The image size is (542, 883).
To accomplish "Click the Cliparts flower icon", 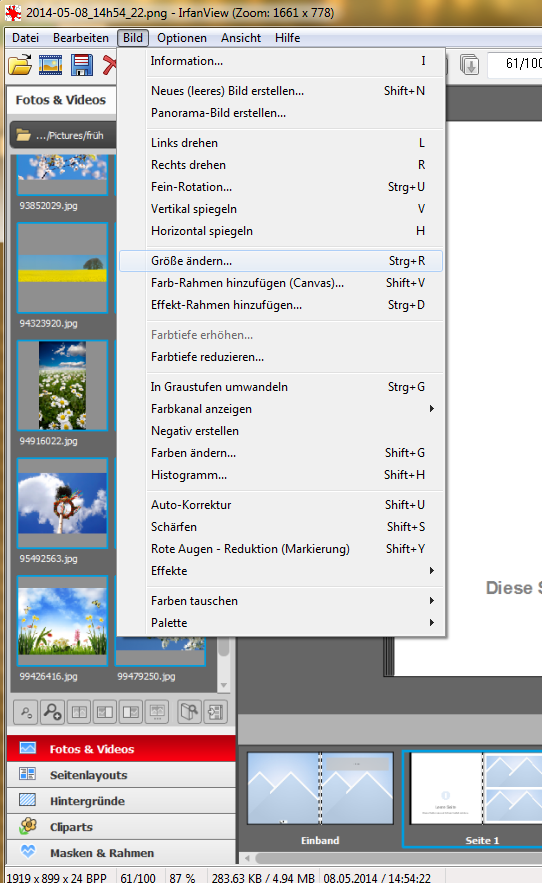I will (x=28, y=826).
